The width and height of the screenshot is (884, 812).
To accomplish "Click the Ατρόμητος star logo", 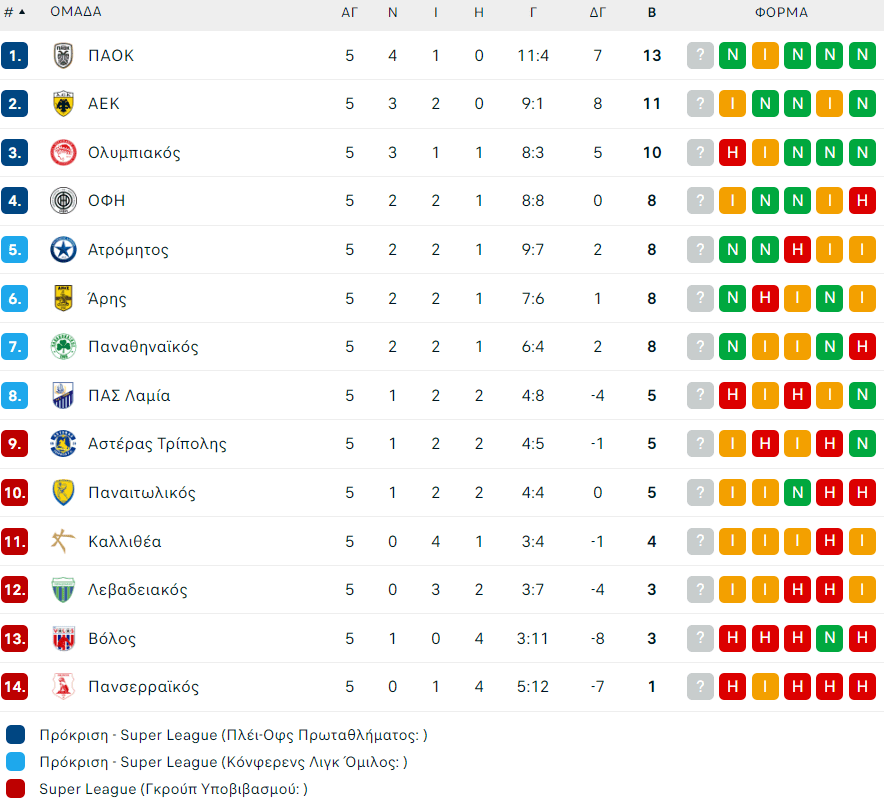I will point(64,250).
